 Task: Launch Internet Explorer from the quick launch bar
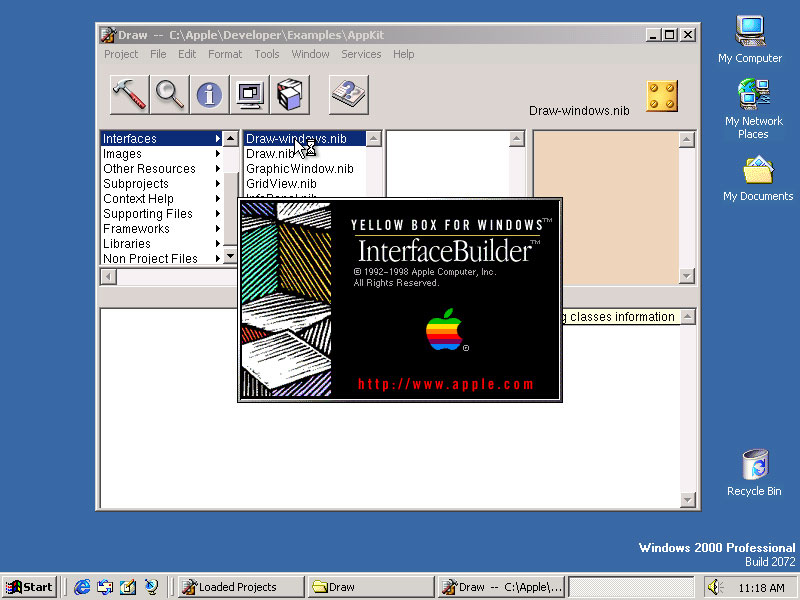[x=82, y=587]
